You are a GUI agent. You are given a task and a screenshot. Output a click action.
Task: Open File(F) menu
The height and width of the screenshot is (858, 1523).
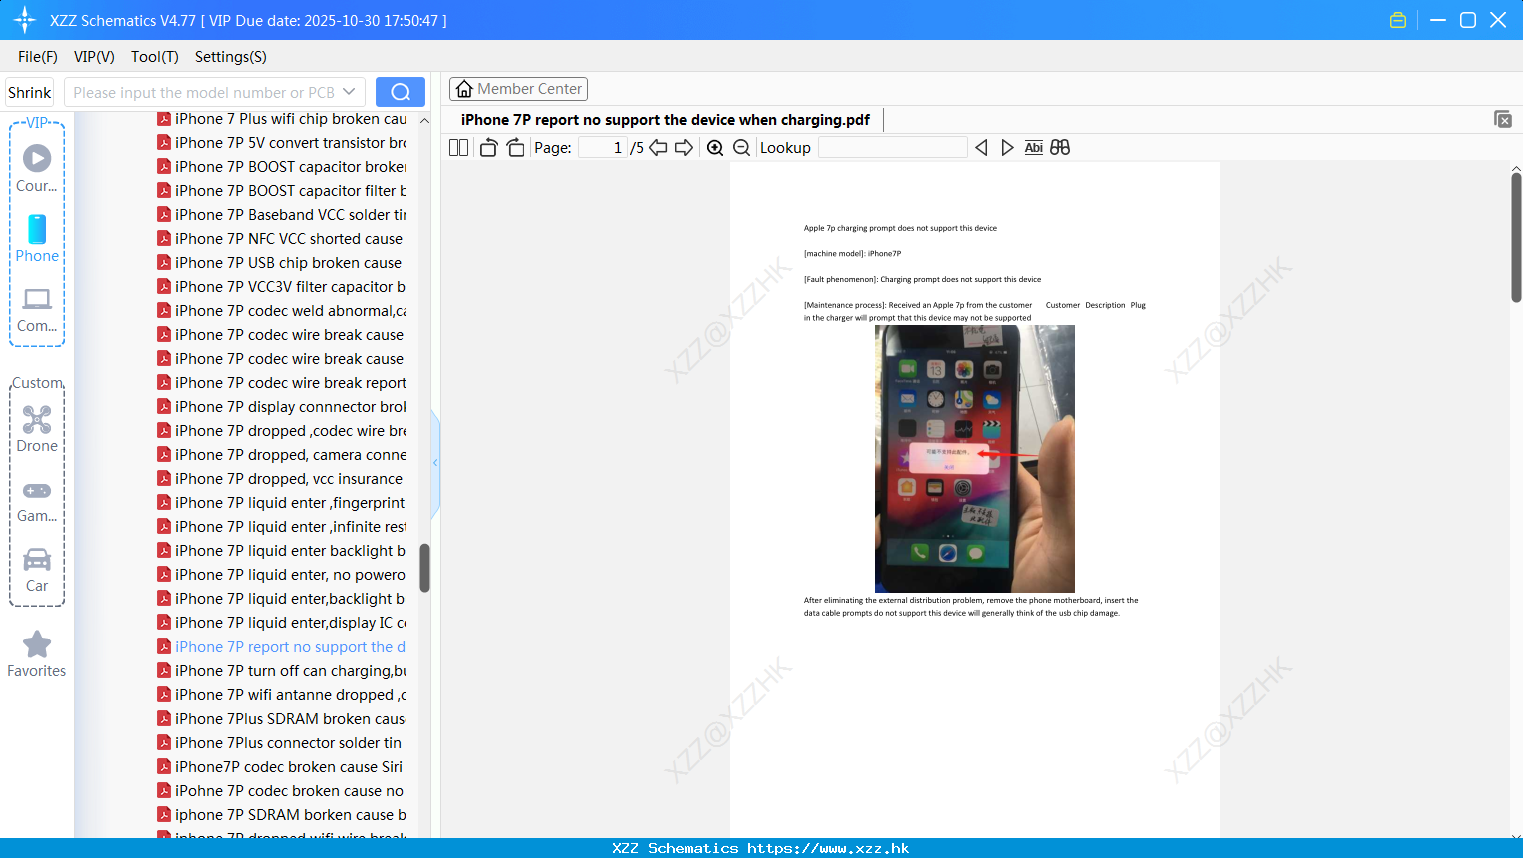(38, 57)
